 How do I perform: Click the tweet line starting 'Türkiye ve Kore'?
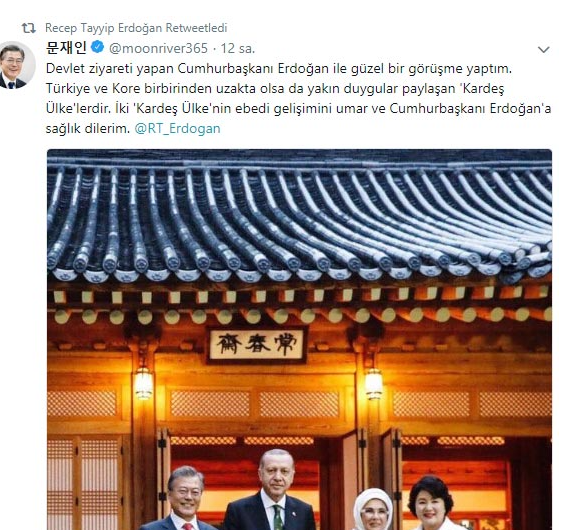[x=275, y=88]
